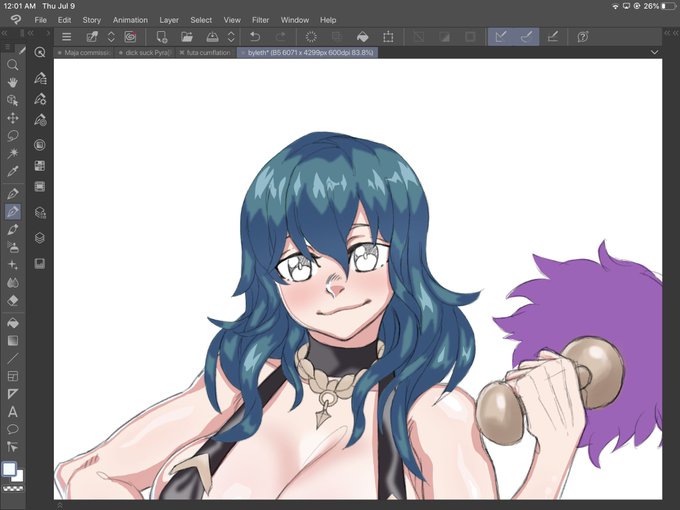Screen dimensions: 680x510
Task: Click the sub drawing color swatch
Action: click(x=19, y=477)
